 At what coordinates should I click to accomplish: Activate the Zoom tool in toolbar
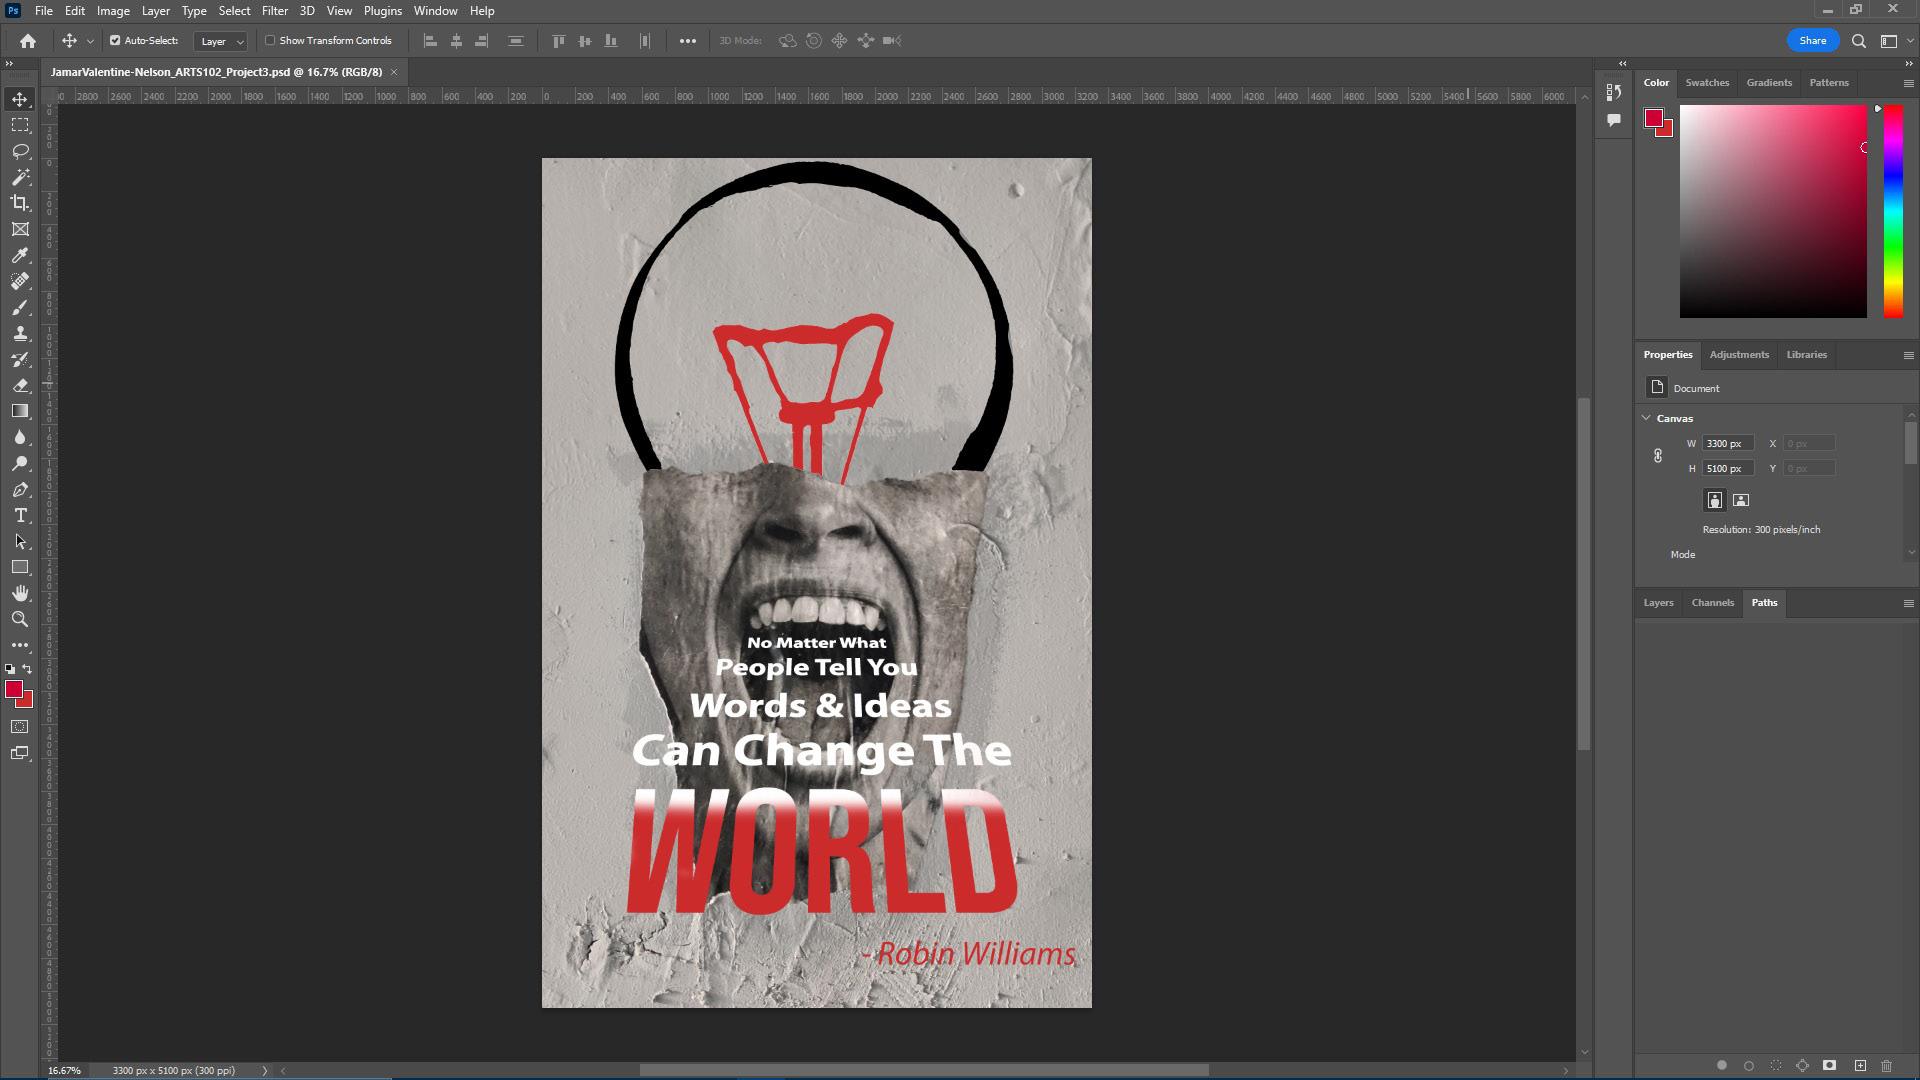point(20,619)
